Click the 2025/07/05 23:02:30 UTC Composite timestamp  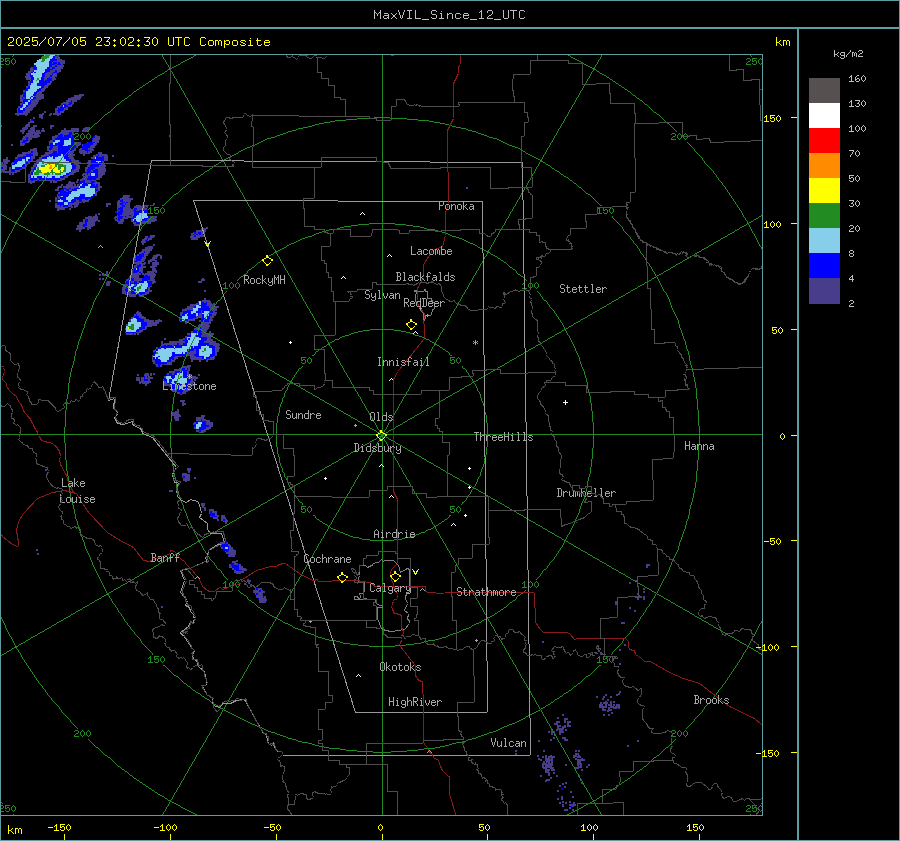click(138, 42)
